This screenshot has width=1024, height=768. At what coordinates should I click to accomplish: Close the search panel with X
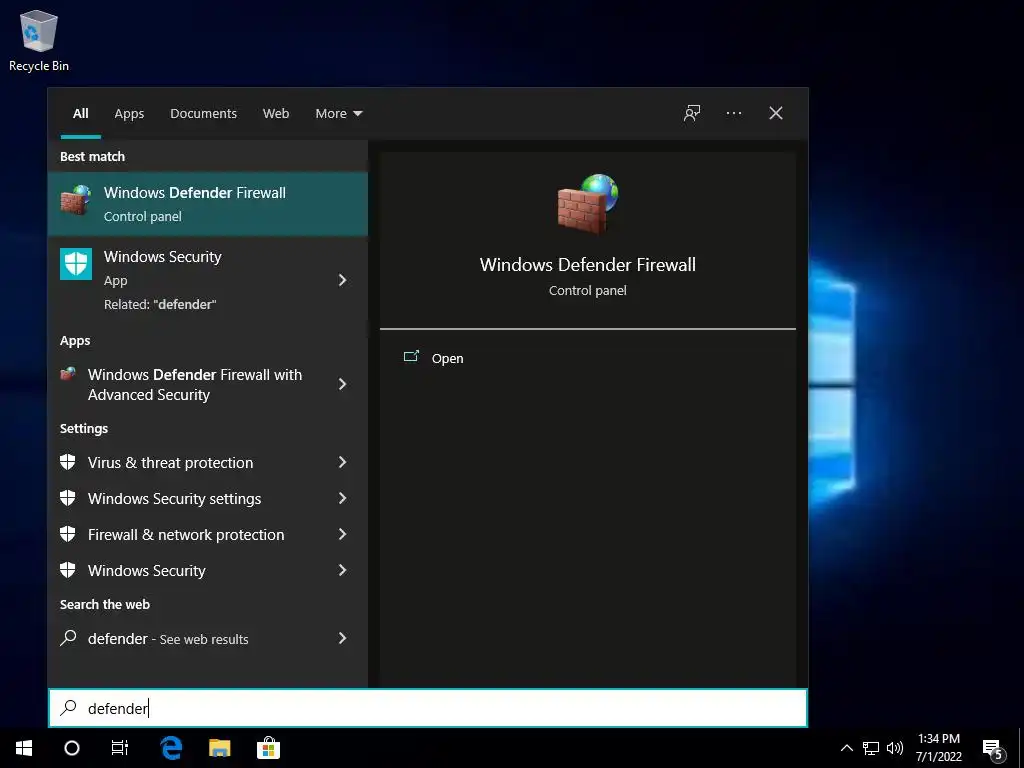pyautogui.click(x=775, y=113)
